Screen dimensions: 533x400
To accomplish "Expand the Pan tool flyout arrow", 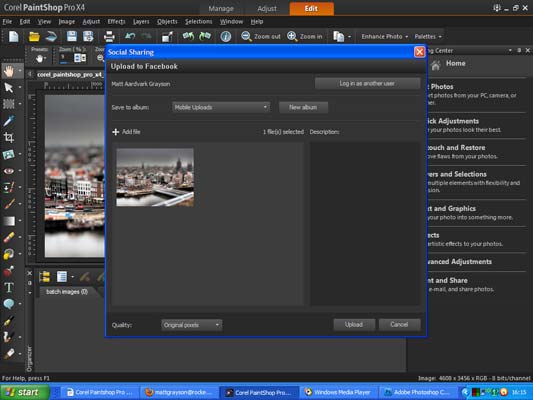I will point(20,71).
